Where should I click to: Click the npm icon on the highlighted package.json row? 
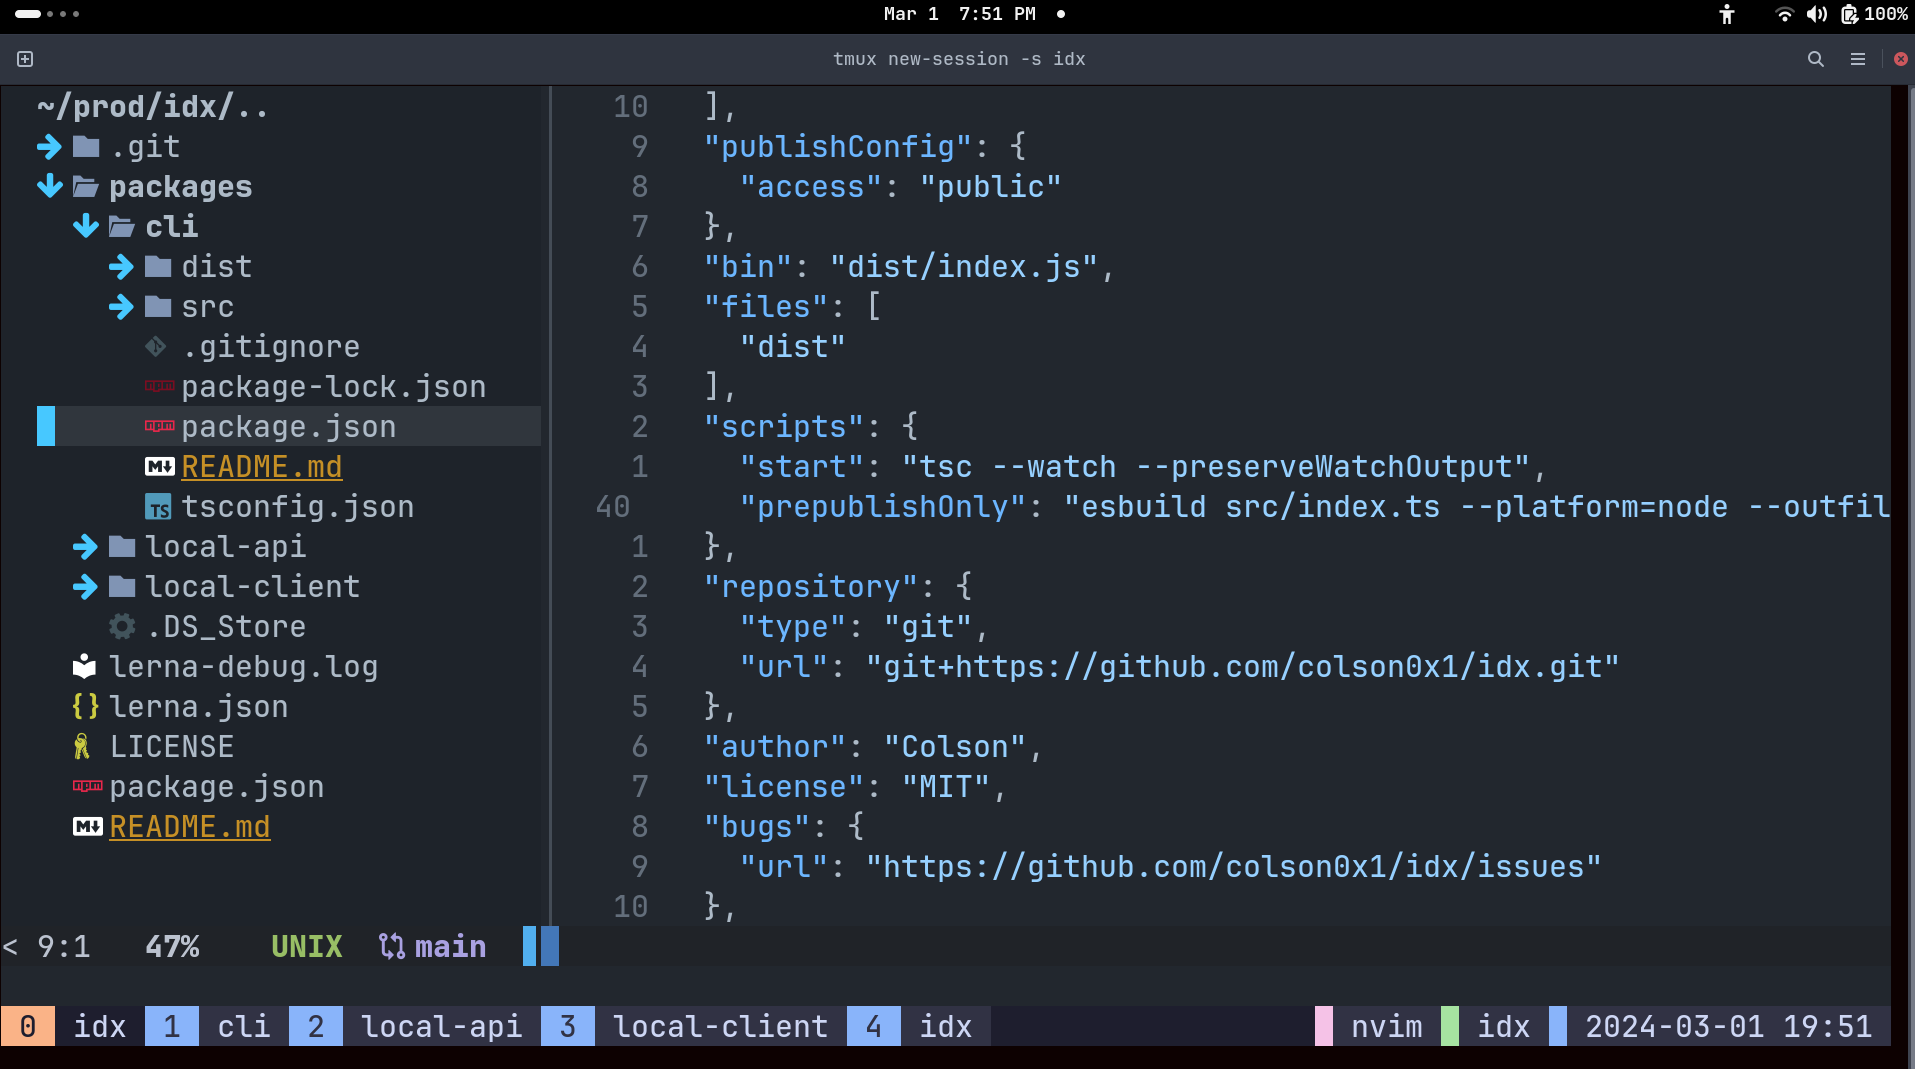(x=159, y=426)
